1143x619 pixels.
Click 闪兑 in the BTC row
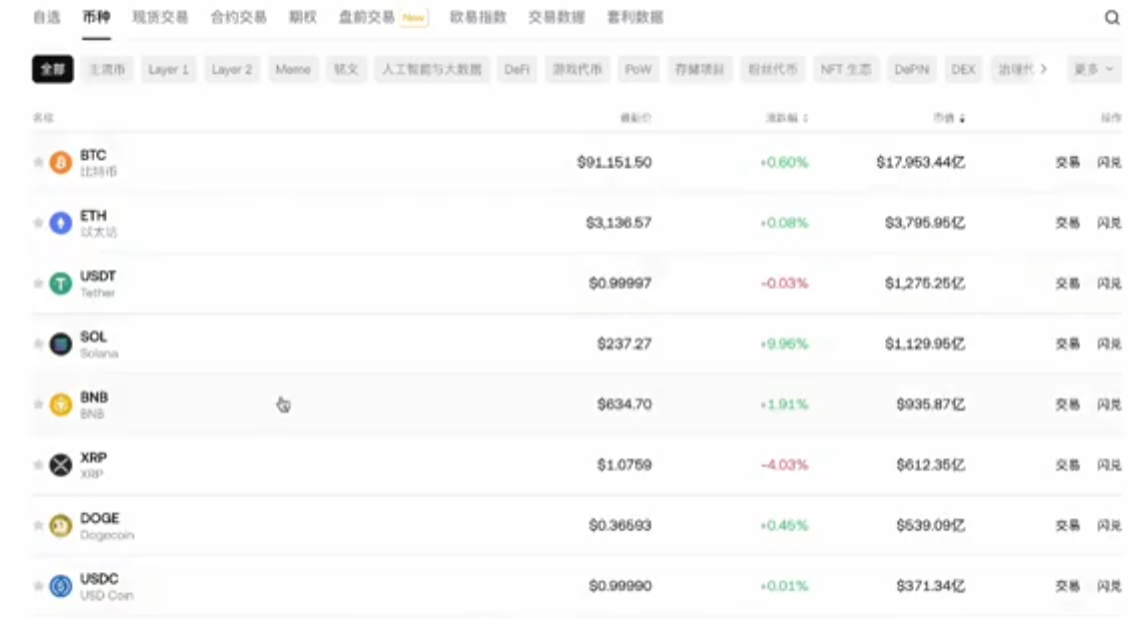(1109, 162)
